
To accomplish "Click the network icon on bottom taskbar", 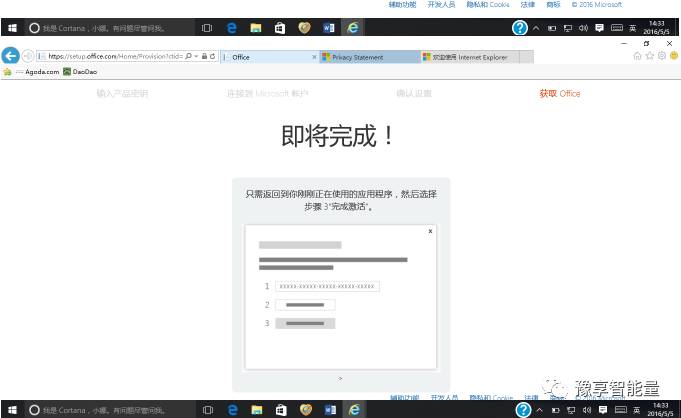I will [571, 410].
